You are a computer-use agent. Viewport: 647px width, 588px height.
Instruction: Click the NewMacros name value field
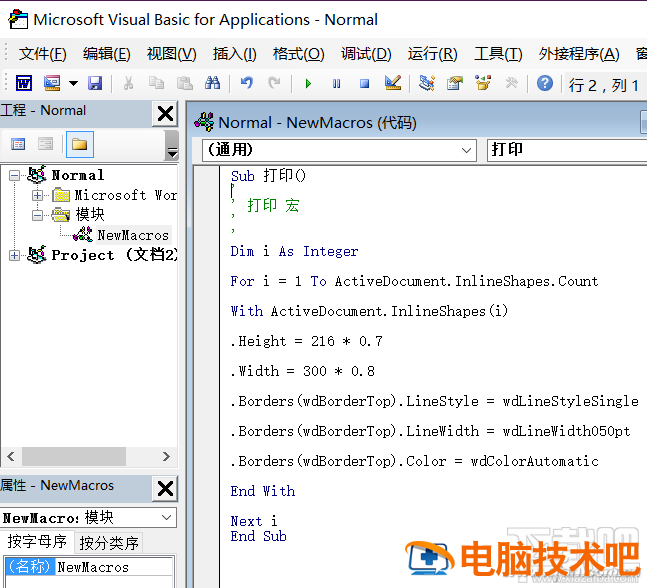[114, 567]
